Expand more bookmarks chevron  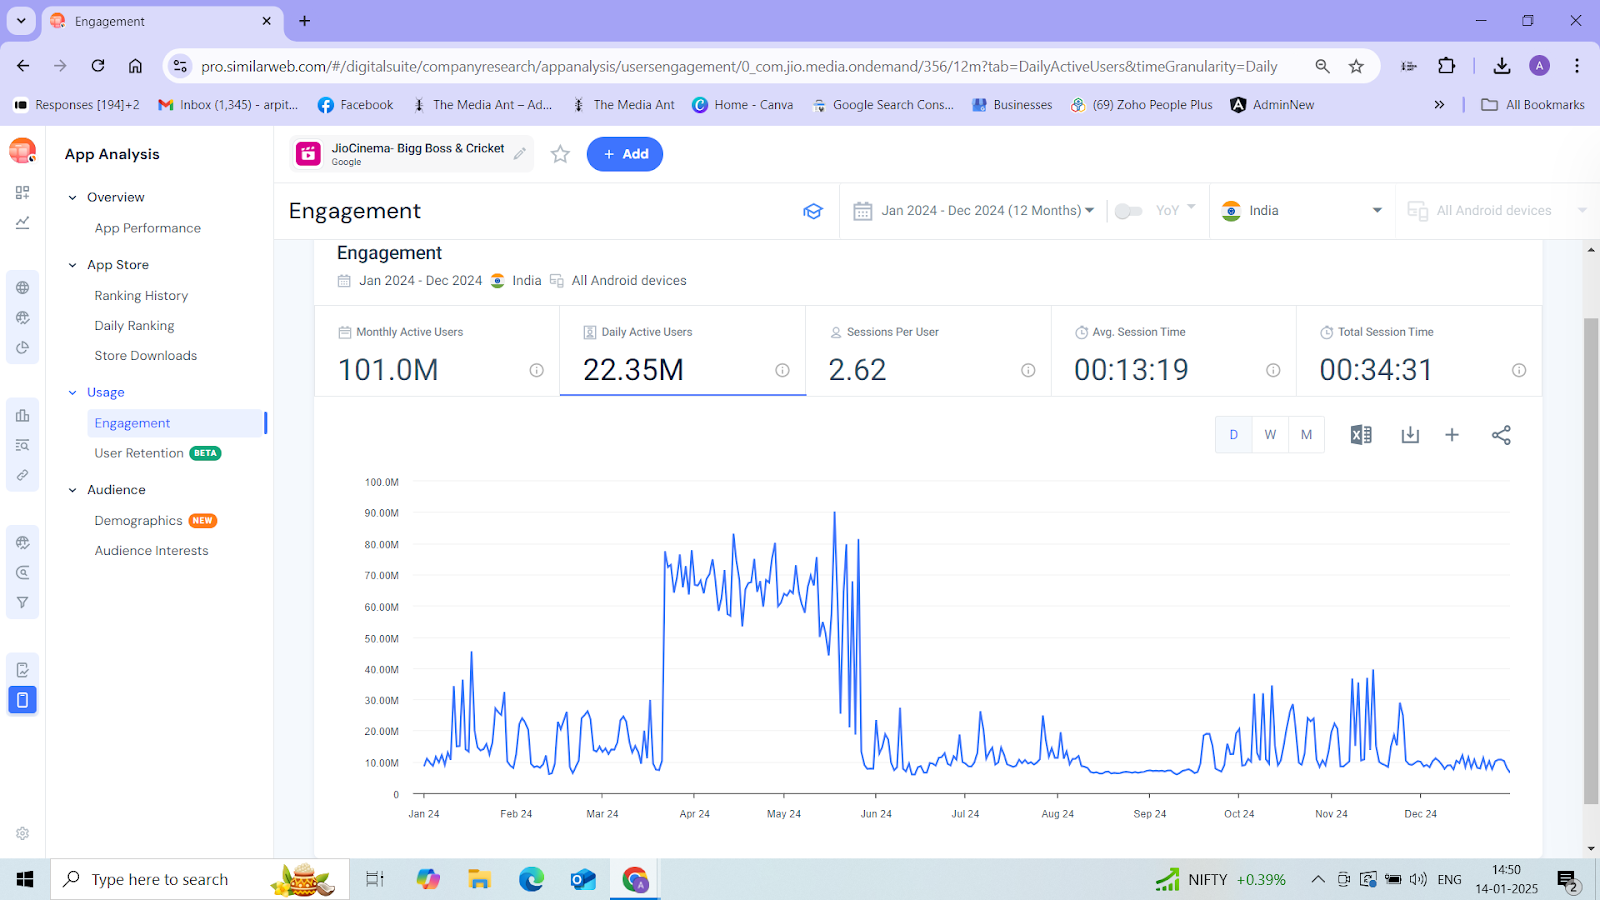1439,105
